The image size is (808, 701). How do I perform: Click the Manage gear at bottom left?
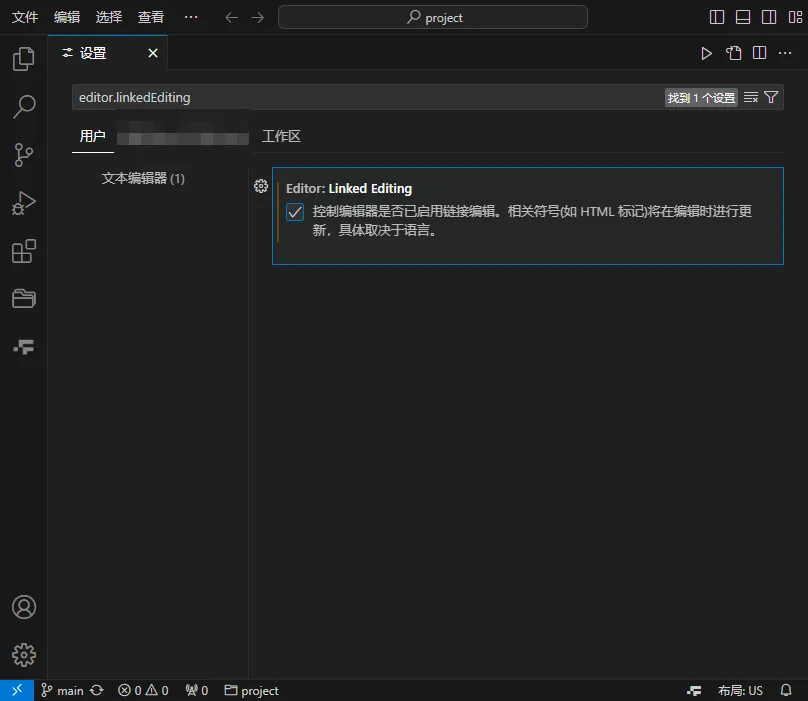click(23, 655)
